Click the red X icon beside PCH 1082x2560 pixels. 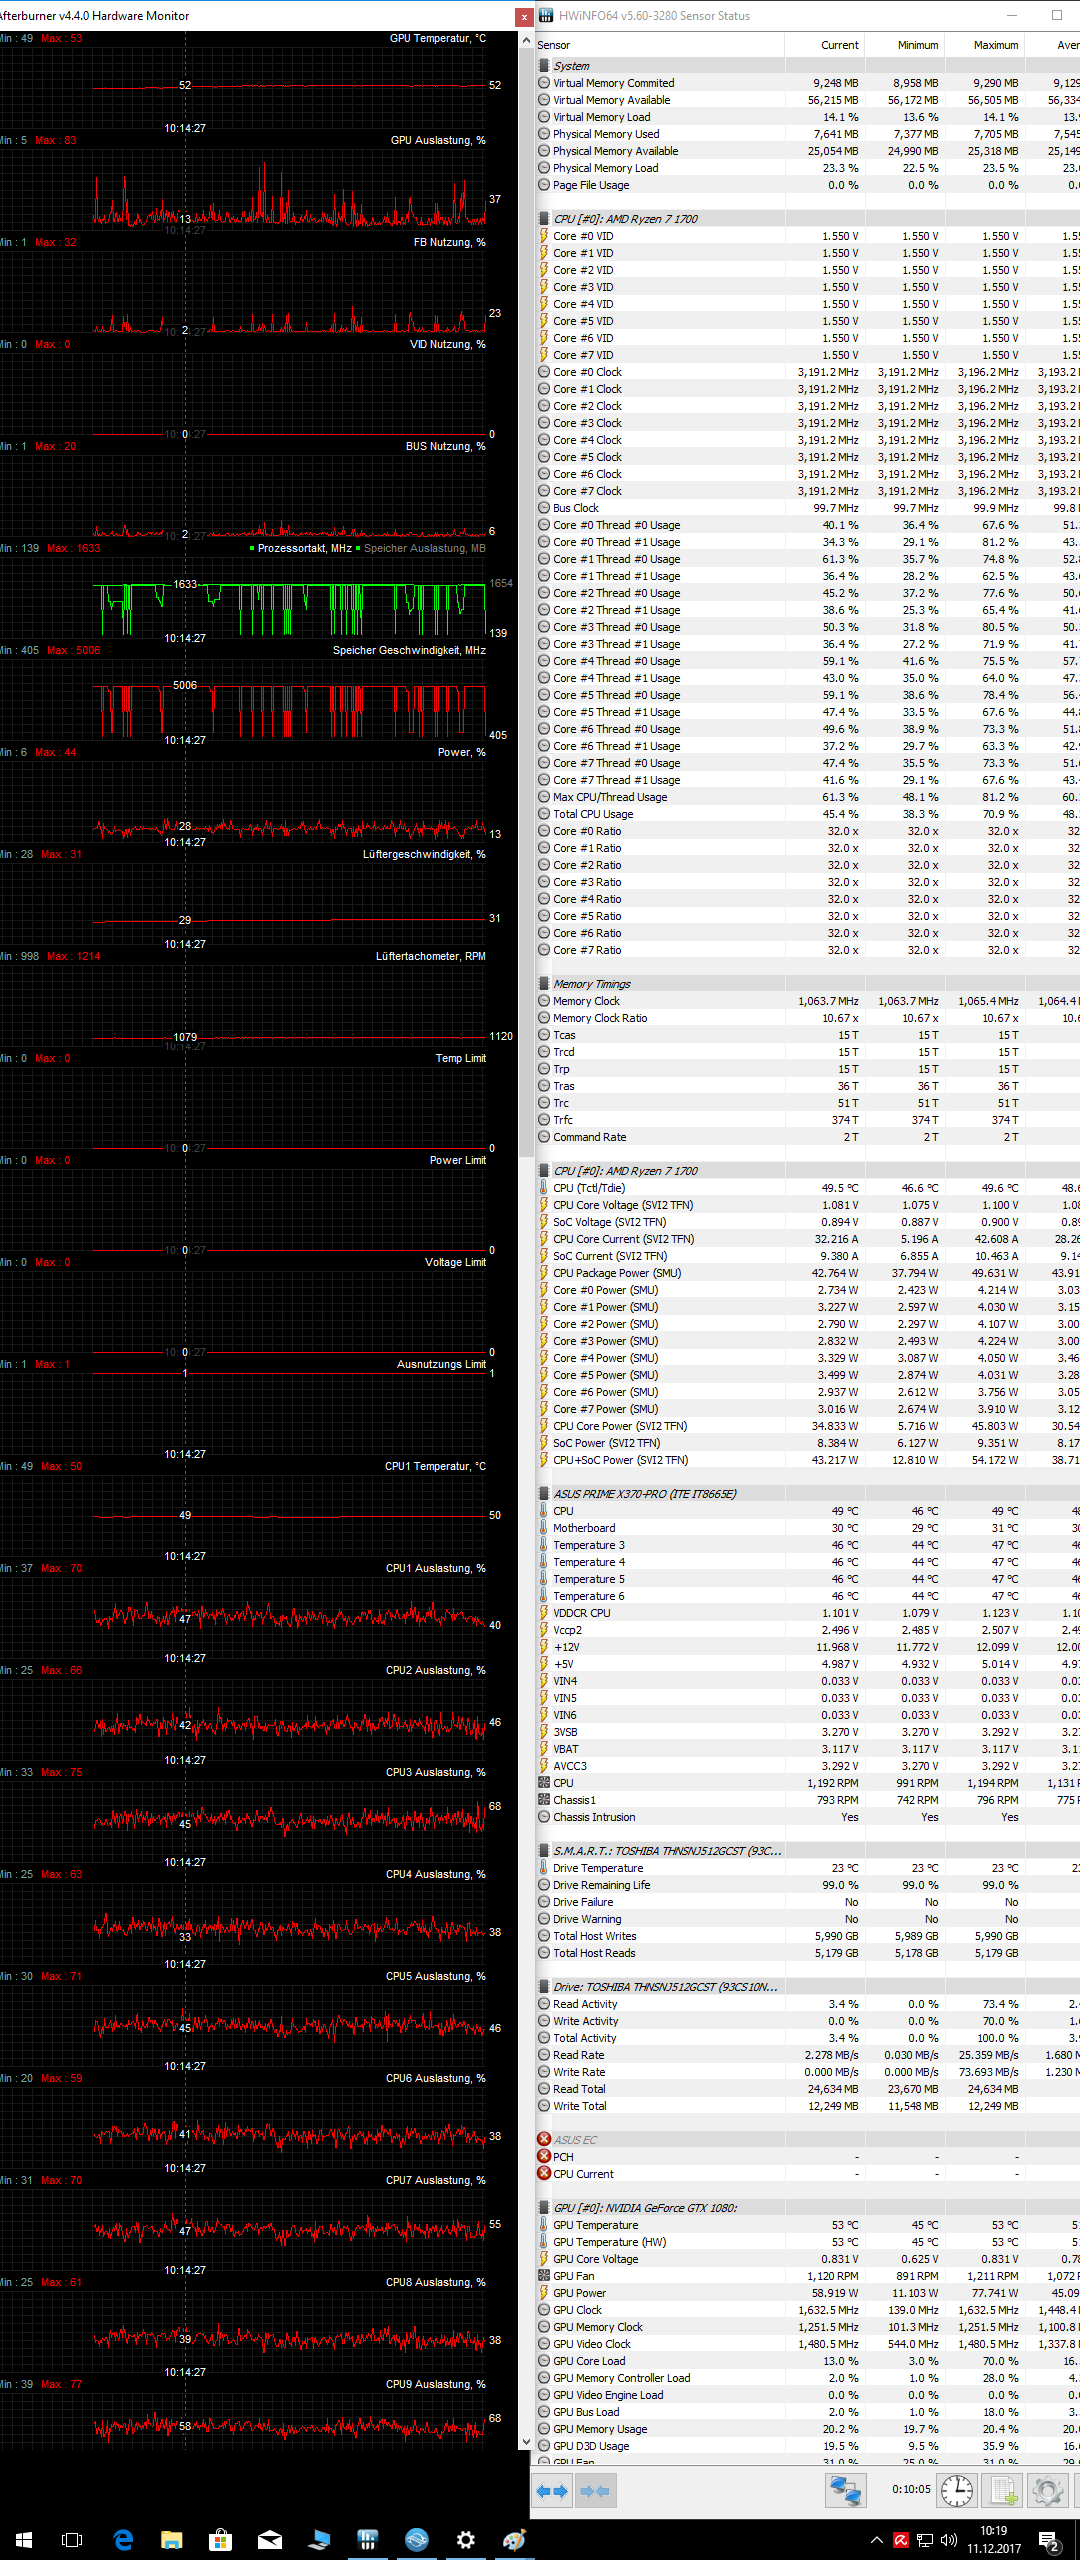(544, 2156)
